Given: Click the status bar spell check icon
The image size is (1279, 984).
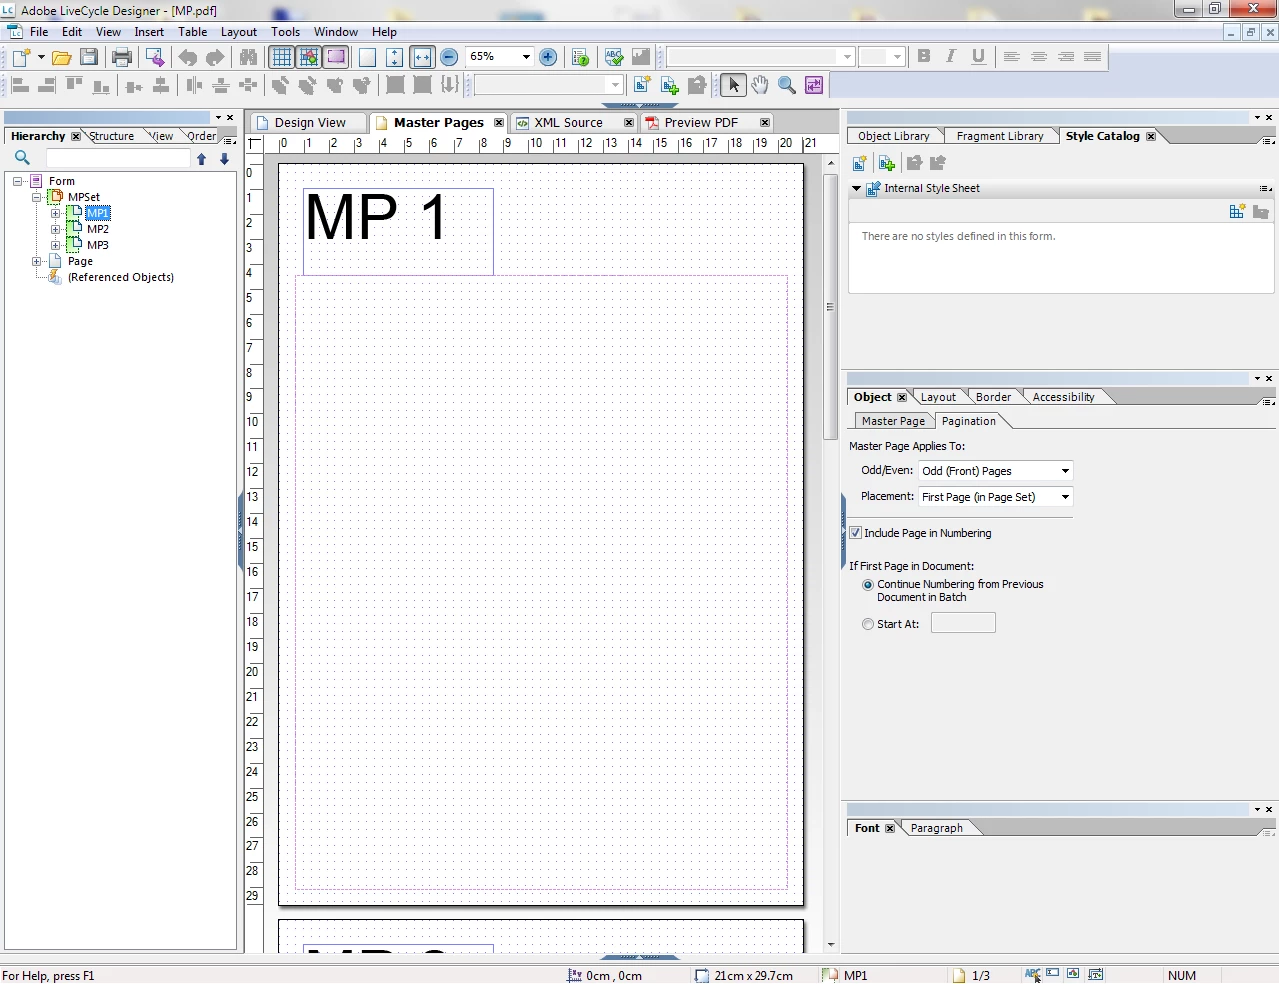Looking at the screenshot, I should [x=1033, y=974].
